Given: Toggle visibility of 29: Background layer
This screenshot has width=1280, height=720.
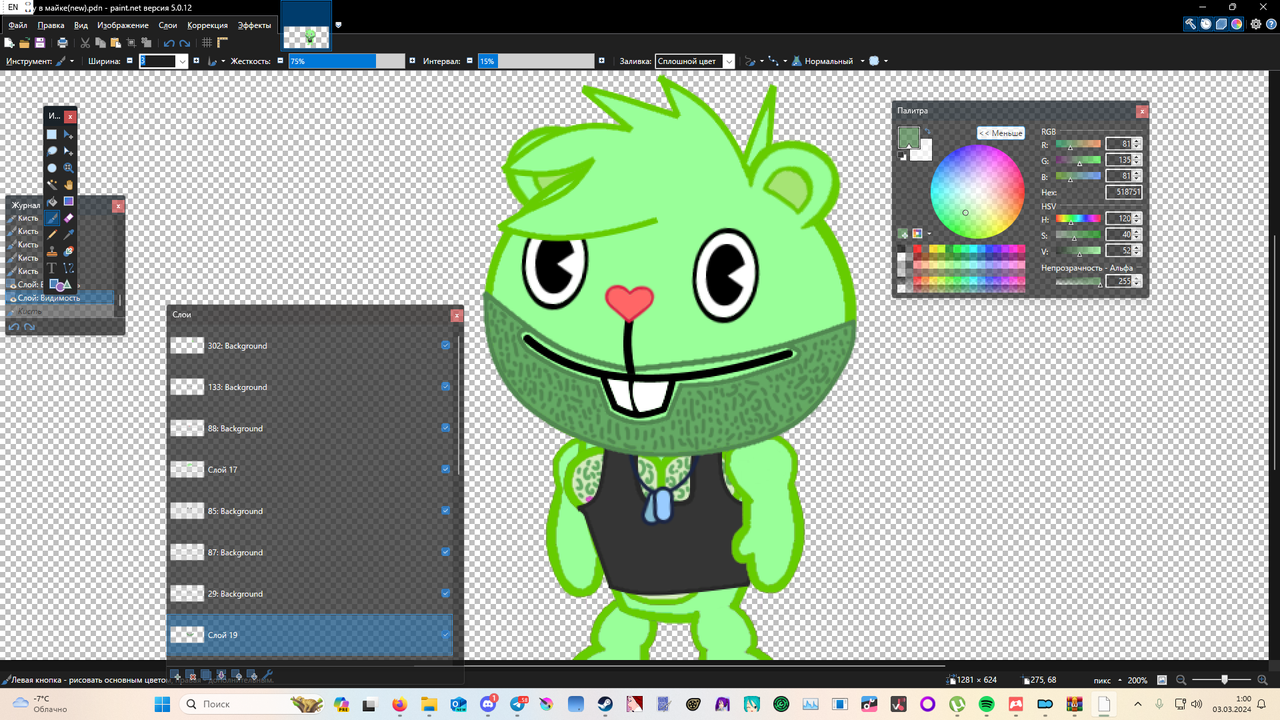Looking at the screenshot, I should click(x=445, y=593).
